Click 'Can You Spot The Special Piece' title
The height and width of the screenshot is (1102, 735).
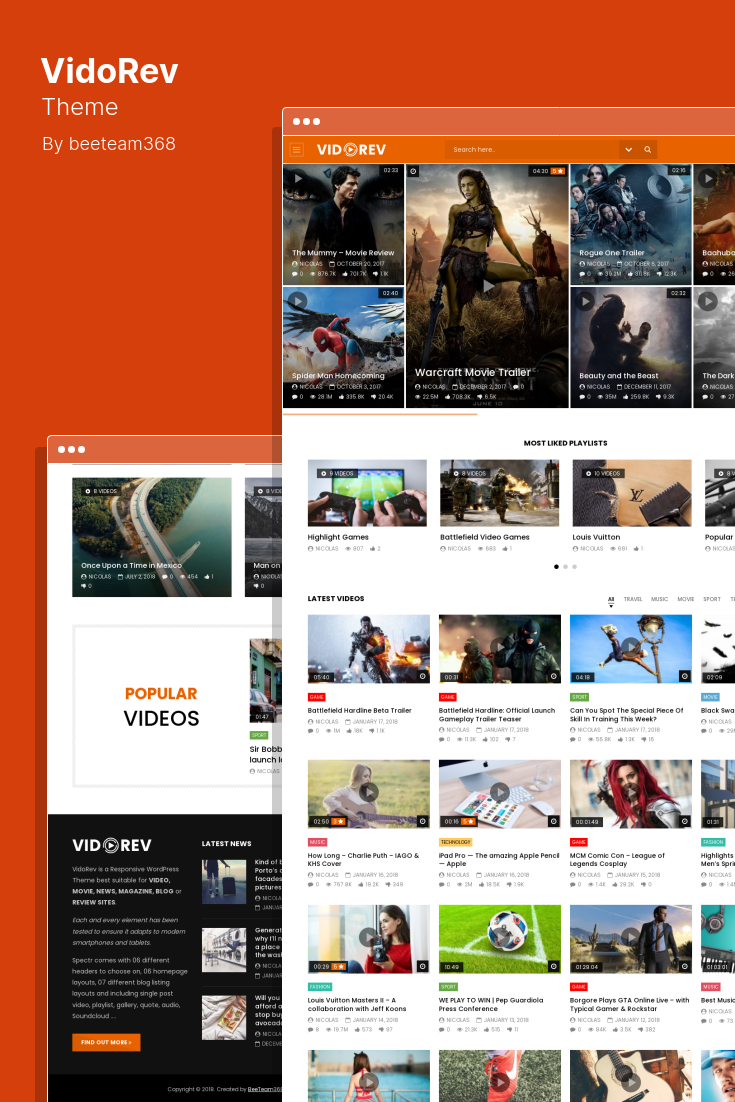(x=626, y=715)
